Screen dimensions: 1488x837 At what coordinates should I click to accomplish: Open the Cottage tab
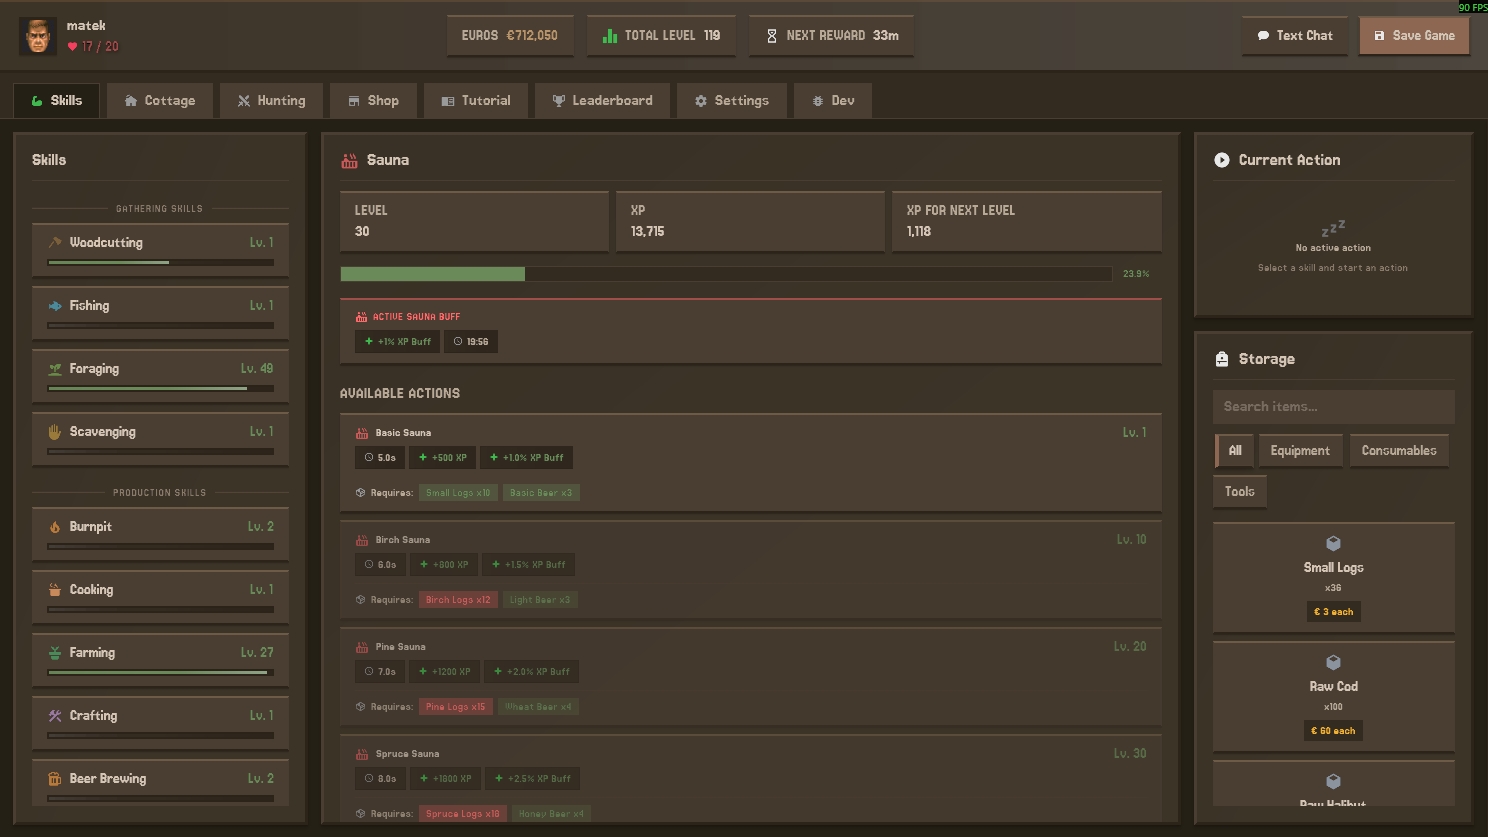(x=160, y=101)
